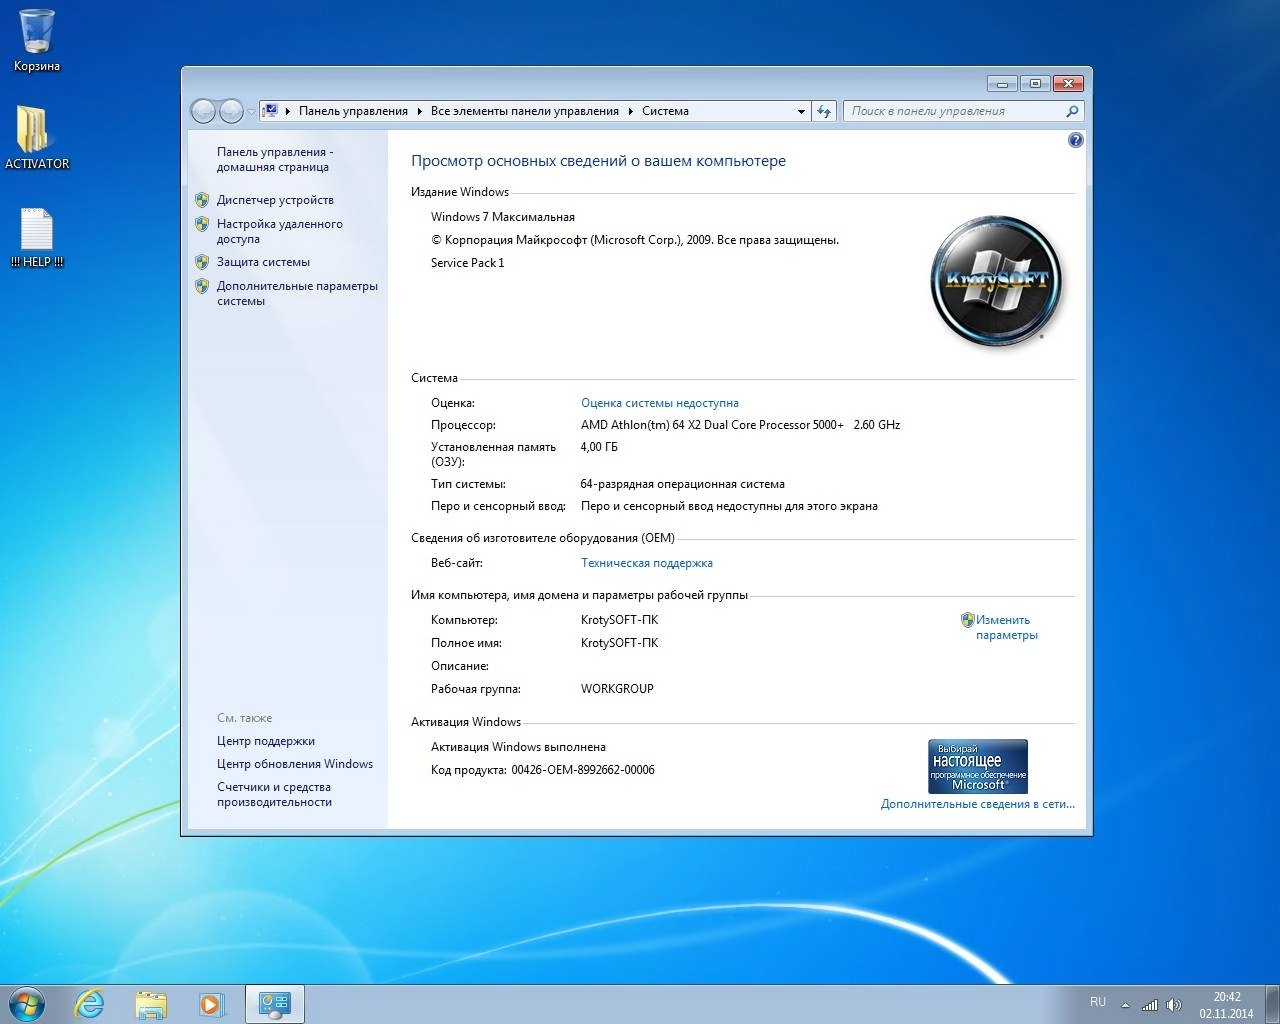Image resolution: width=1280 pixels, height=1024 pixels.
Task: Expand arrow after Все элементы панели управления
Action: 631,111
